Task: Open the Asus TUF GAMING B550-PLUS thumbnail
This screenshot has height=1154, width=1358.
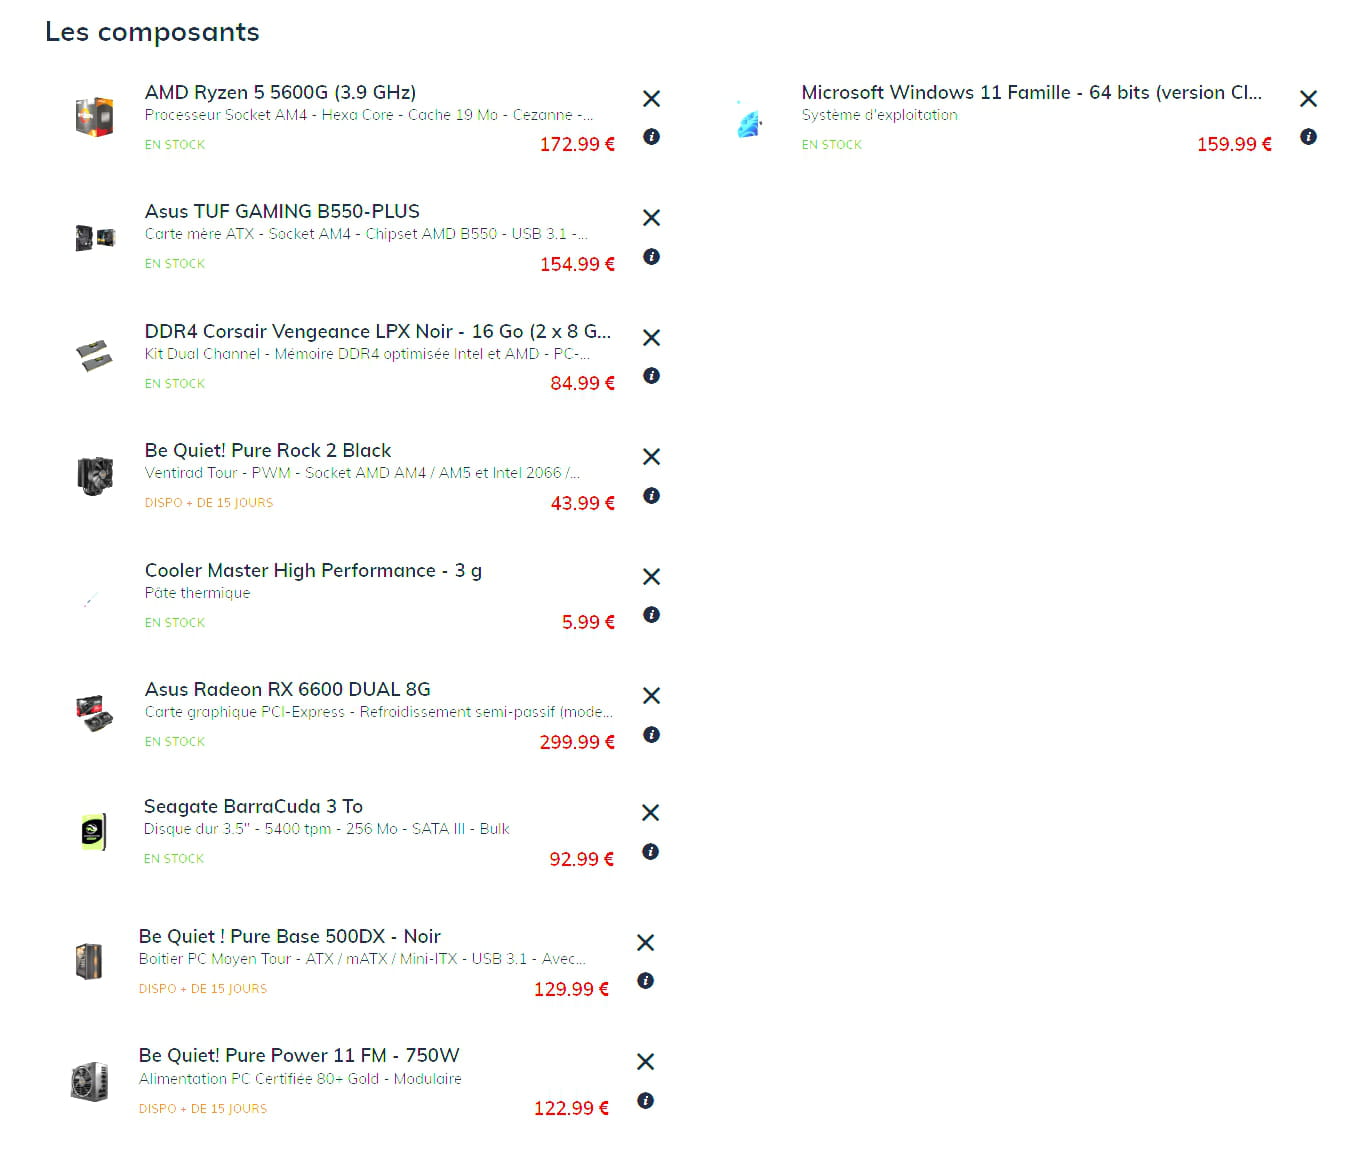Action: pyautogui.click(x=95, y=237)
